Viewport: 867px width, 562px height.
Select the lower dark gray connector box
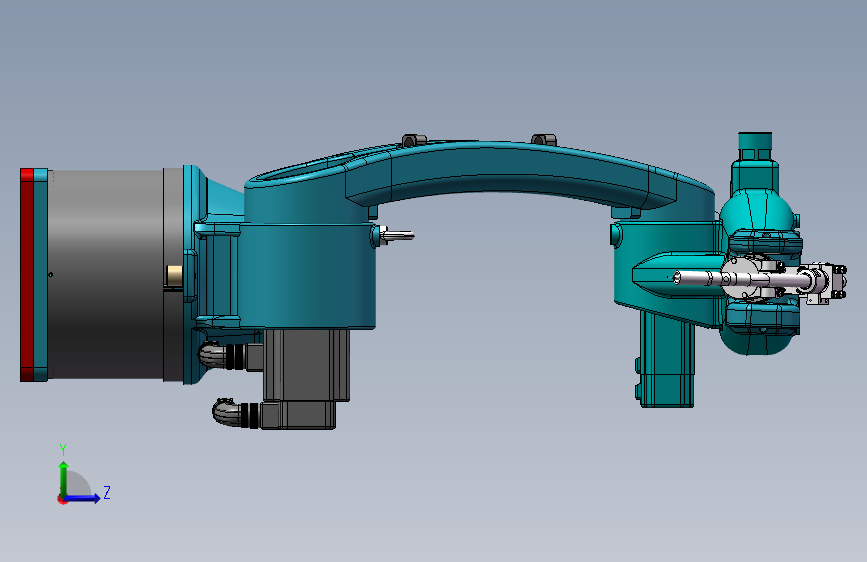pos(297,415)
